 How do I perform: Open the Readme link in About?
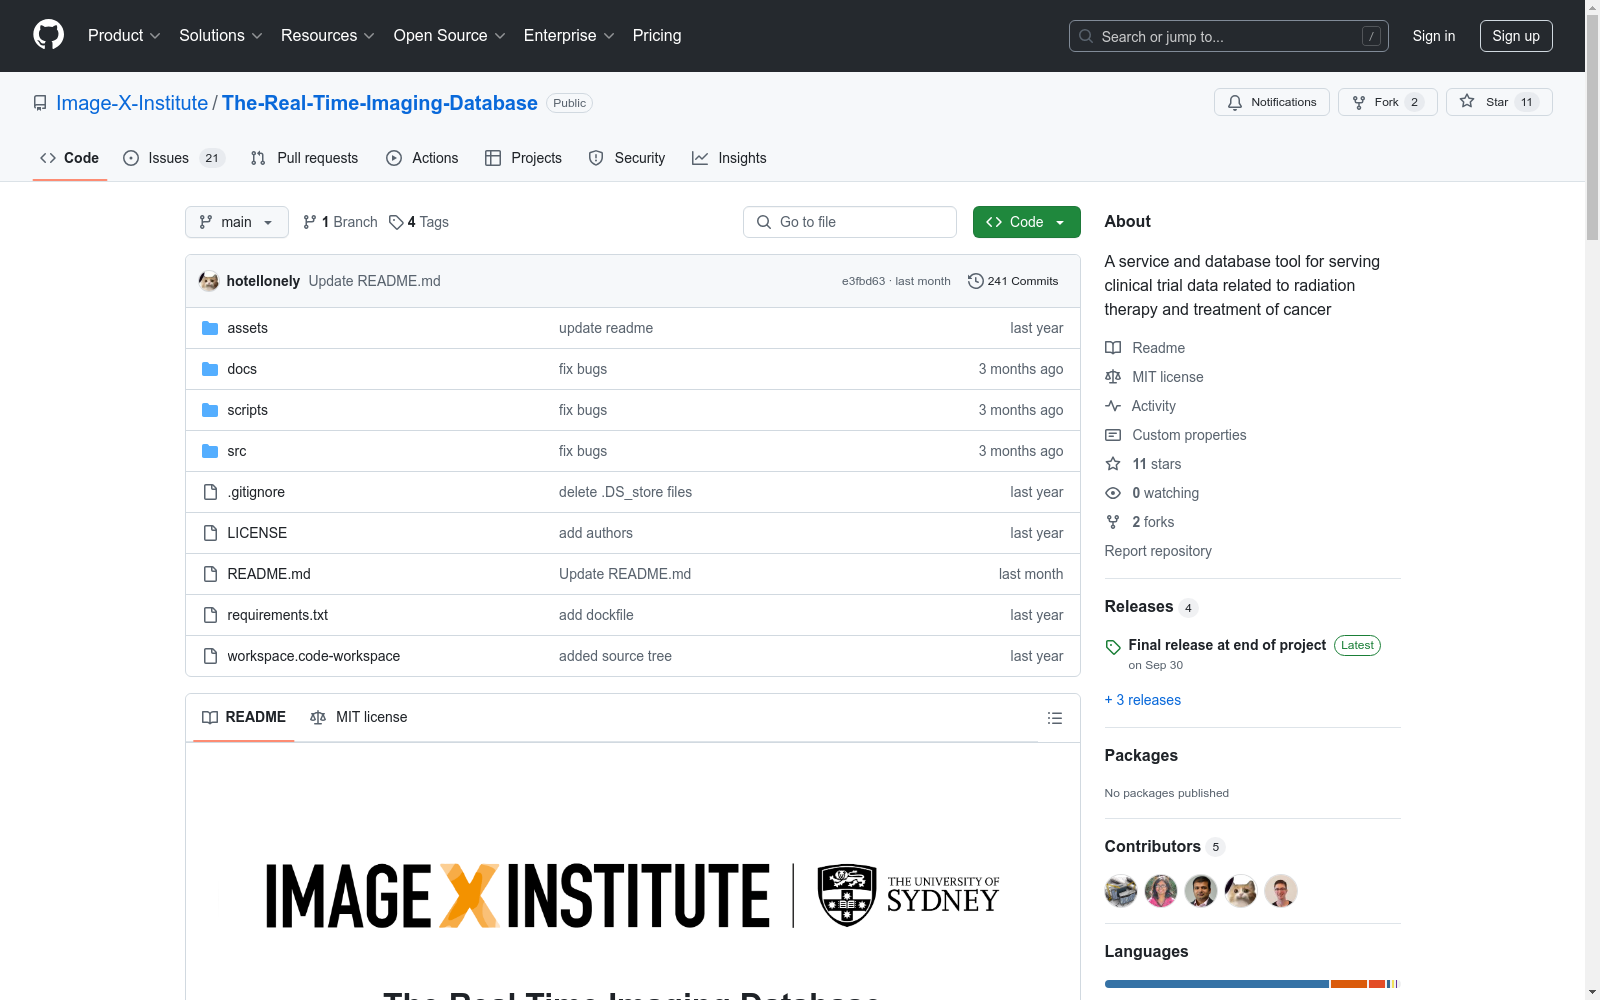(1145, 348)
